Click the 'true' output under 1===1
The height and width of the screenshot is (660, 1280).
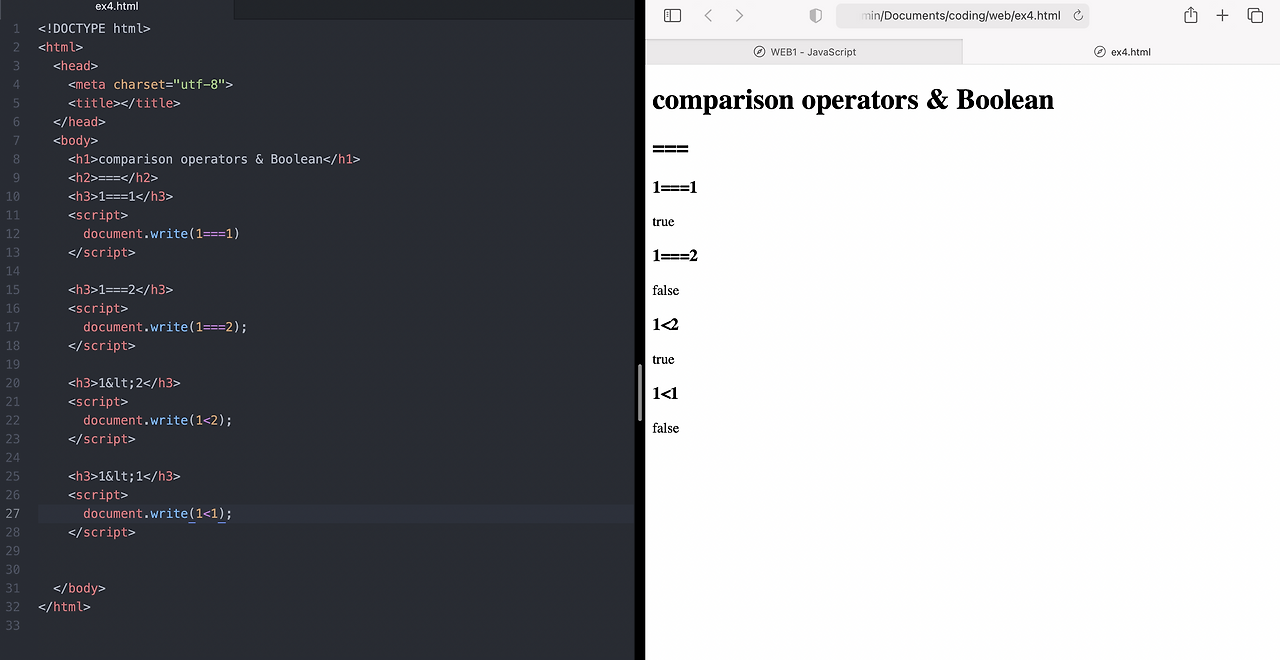coord(663,221)
